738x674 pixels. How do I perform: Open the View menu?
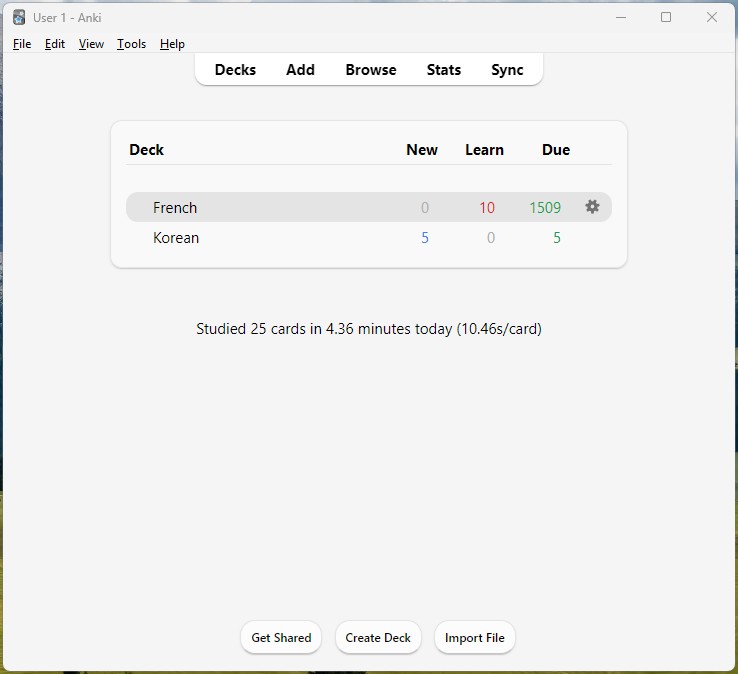click(91, 44)
